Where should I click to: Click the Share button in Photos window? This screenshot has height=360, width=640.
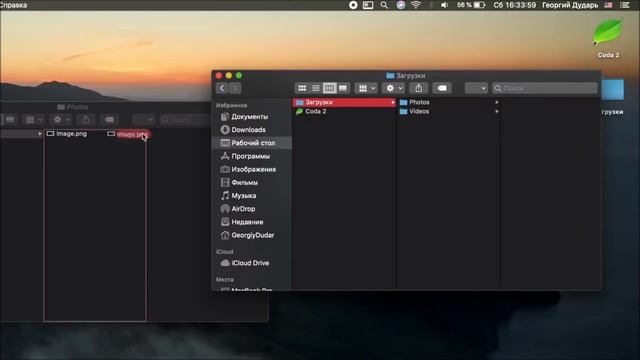click(86, 120)
